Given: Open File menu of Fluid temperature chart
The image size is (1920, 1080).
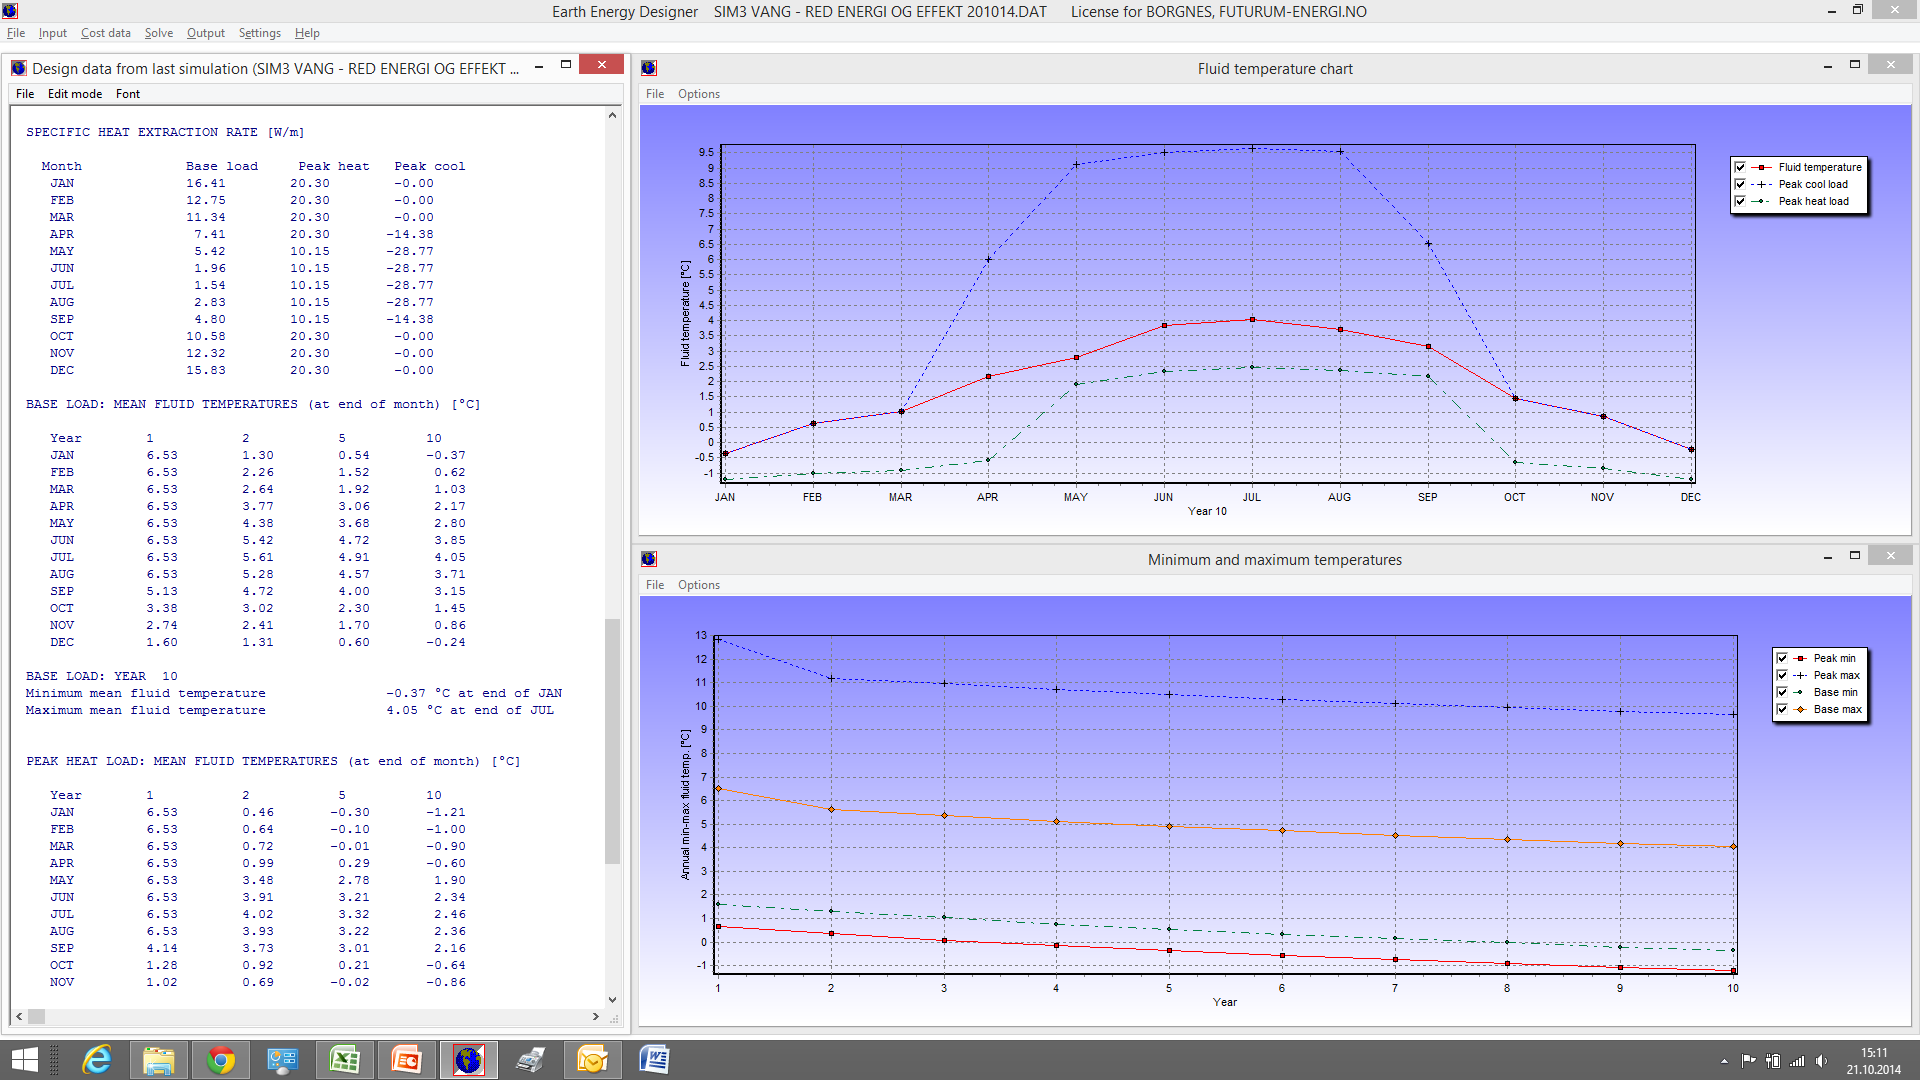Looking at the screenshot, I should (x=655, y=94).
